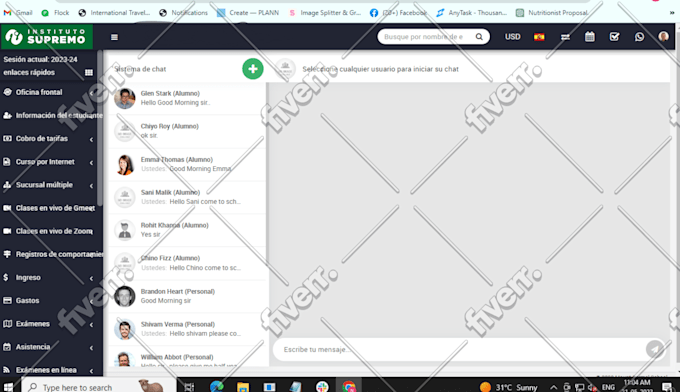This screenshot has height=392, width=680.
Task: Expand Gastos menu chevron
Action: 91,301
